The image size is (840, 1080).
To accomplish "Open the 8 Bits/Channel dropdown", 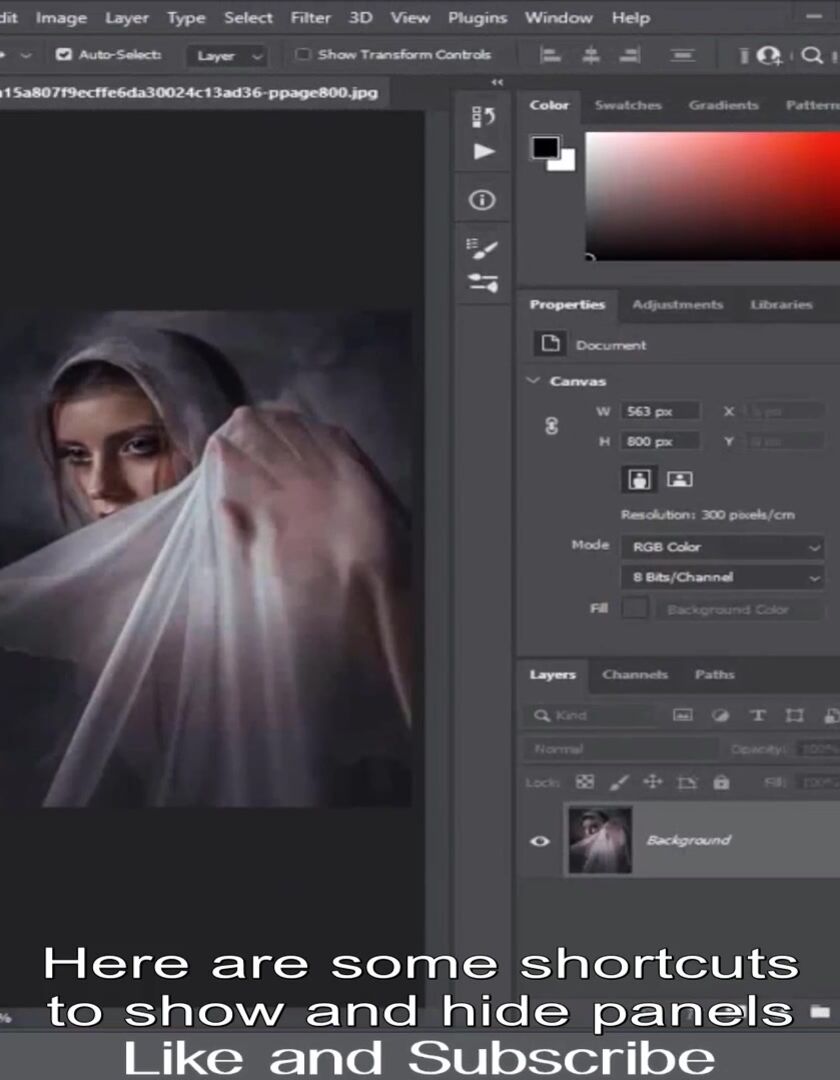I will click(x=722, y=577).
